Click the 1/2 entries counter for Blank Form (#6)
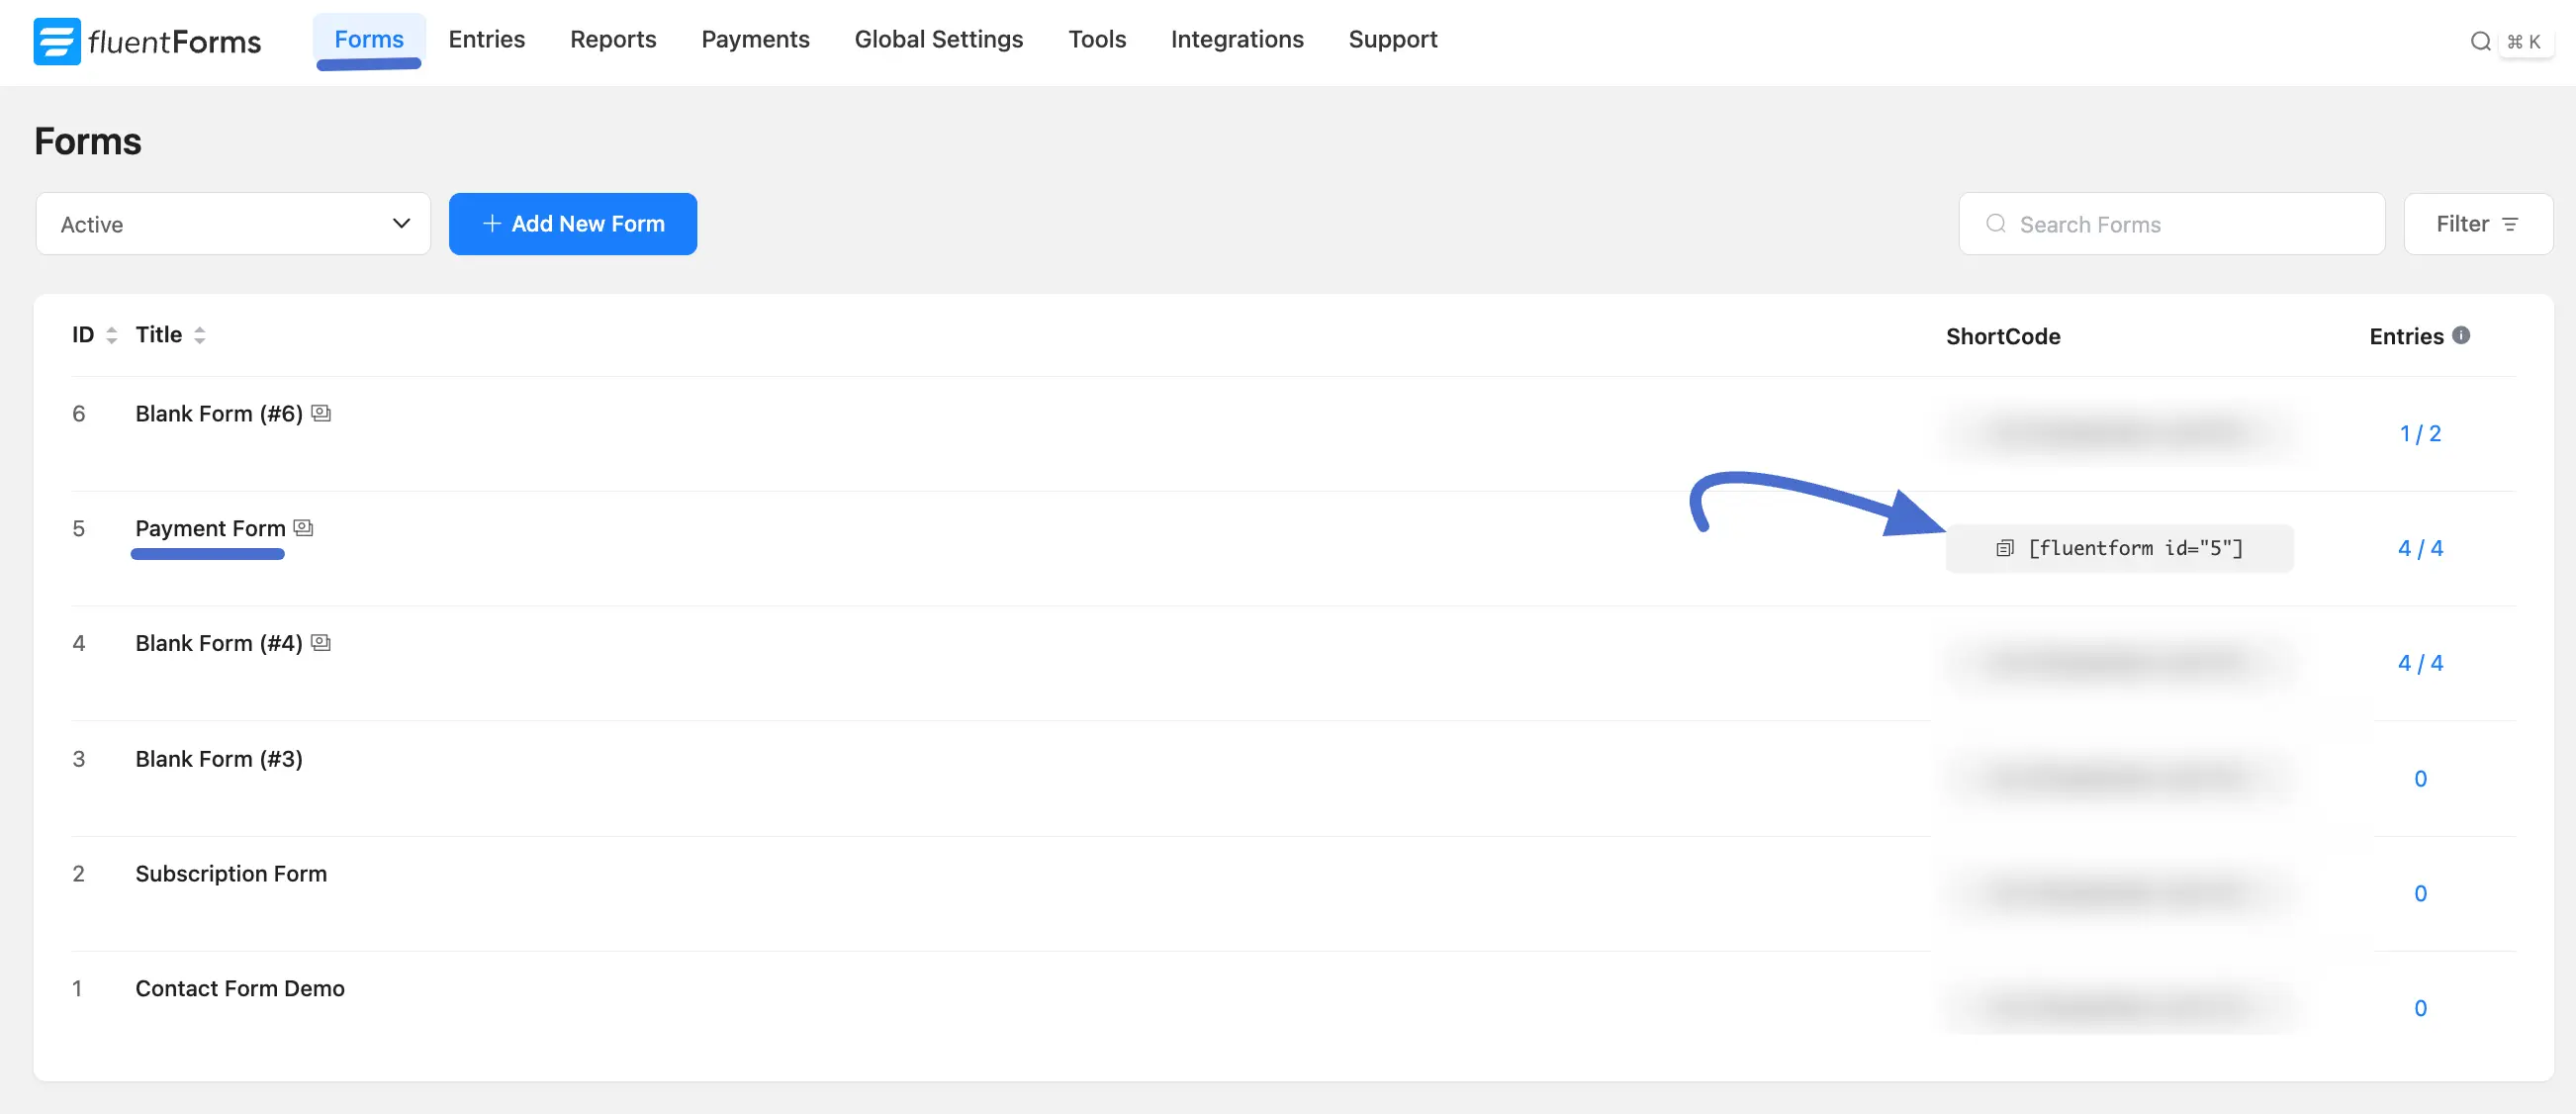Viewport: 2576px width, 1114px height. (x=2420, y=433)
